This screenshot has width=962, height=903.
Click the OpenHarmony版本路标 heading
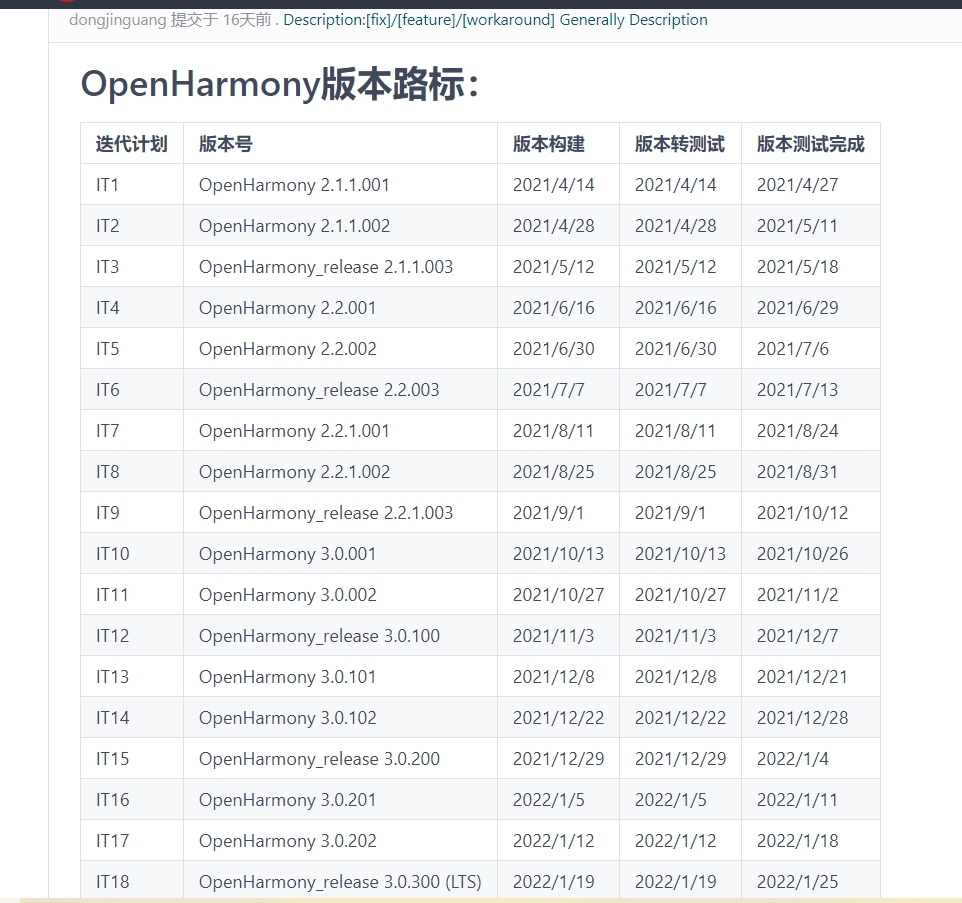(x=280, y=85)
